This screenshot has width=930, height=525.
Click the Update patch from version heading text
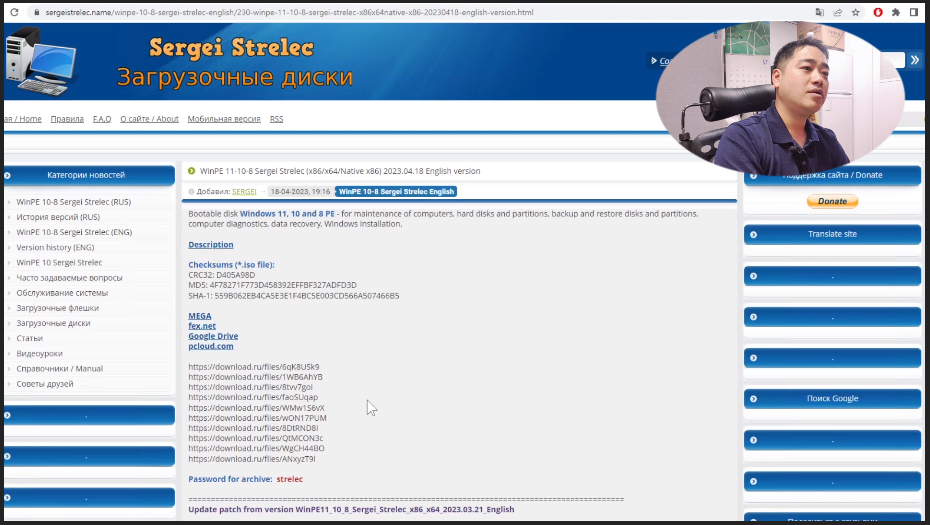[351, 509]
